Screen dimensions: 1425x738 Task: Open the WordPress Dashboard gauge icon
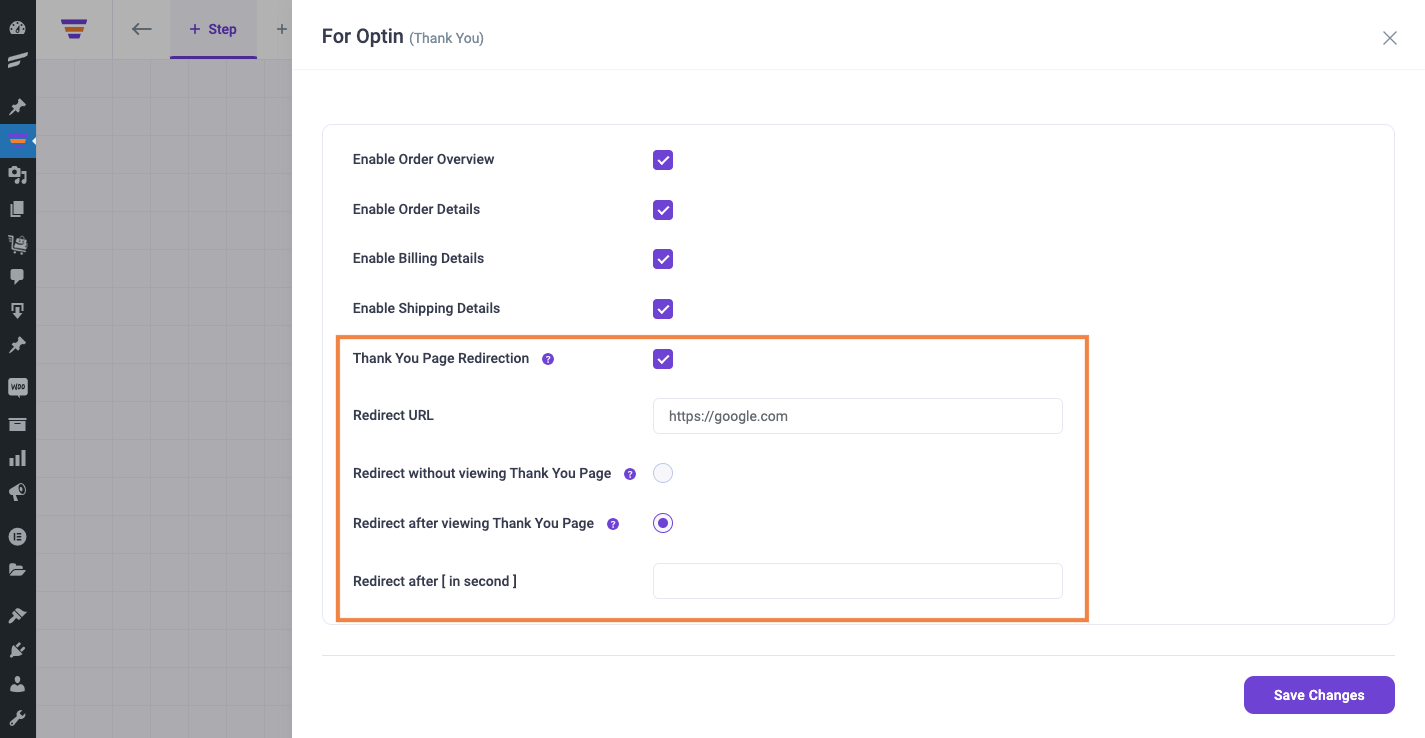coord(17,27)
